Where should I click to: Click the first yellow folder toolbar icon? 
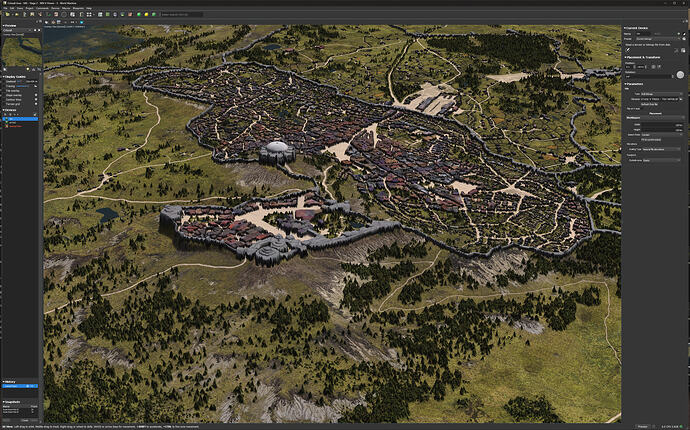7,15
